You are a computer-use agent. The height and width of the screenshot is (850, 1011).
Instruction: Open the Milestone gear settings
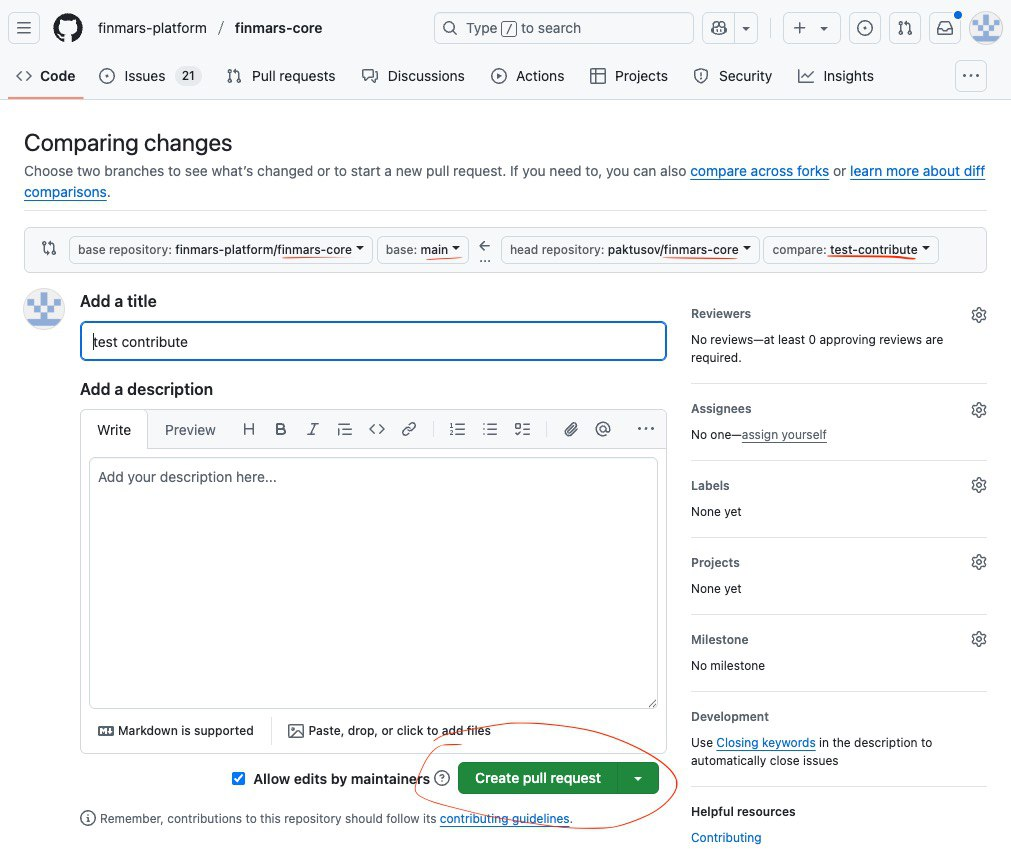[979, 638]
